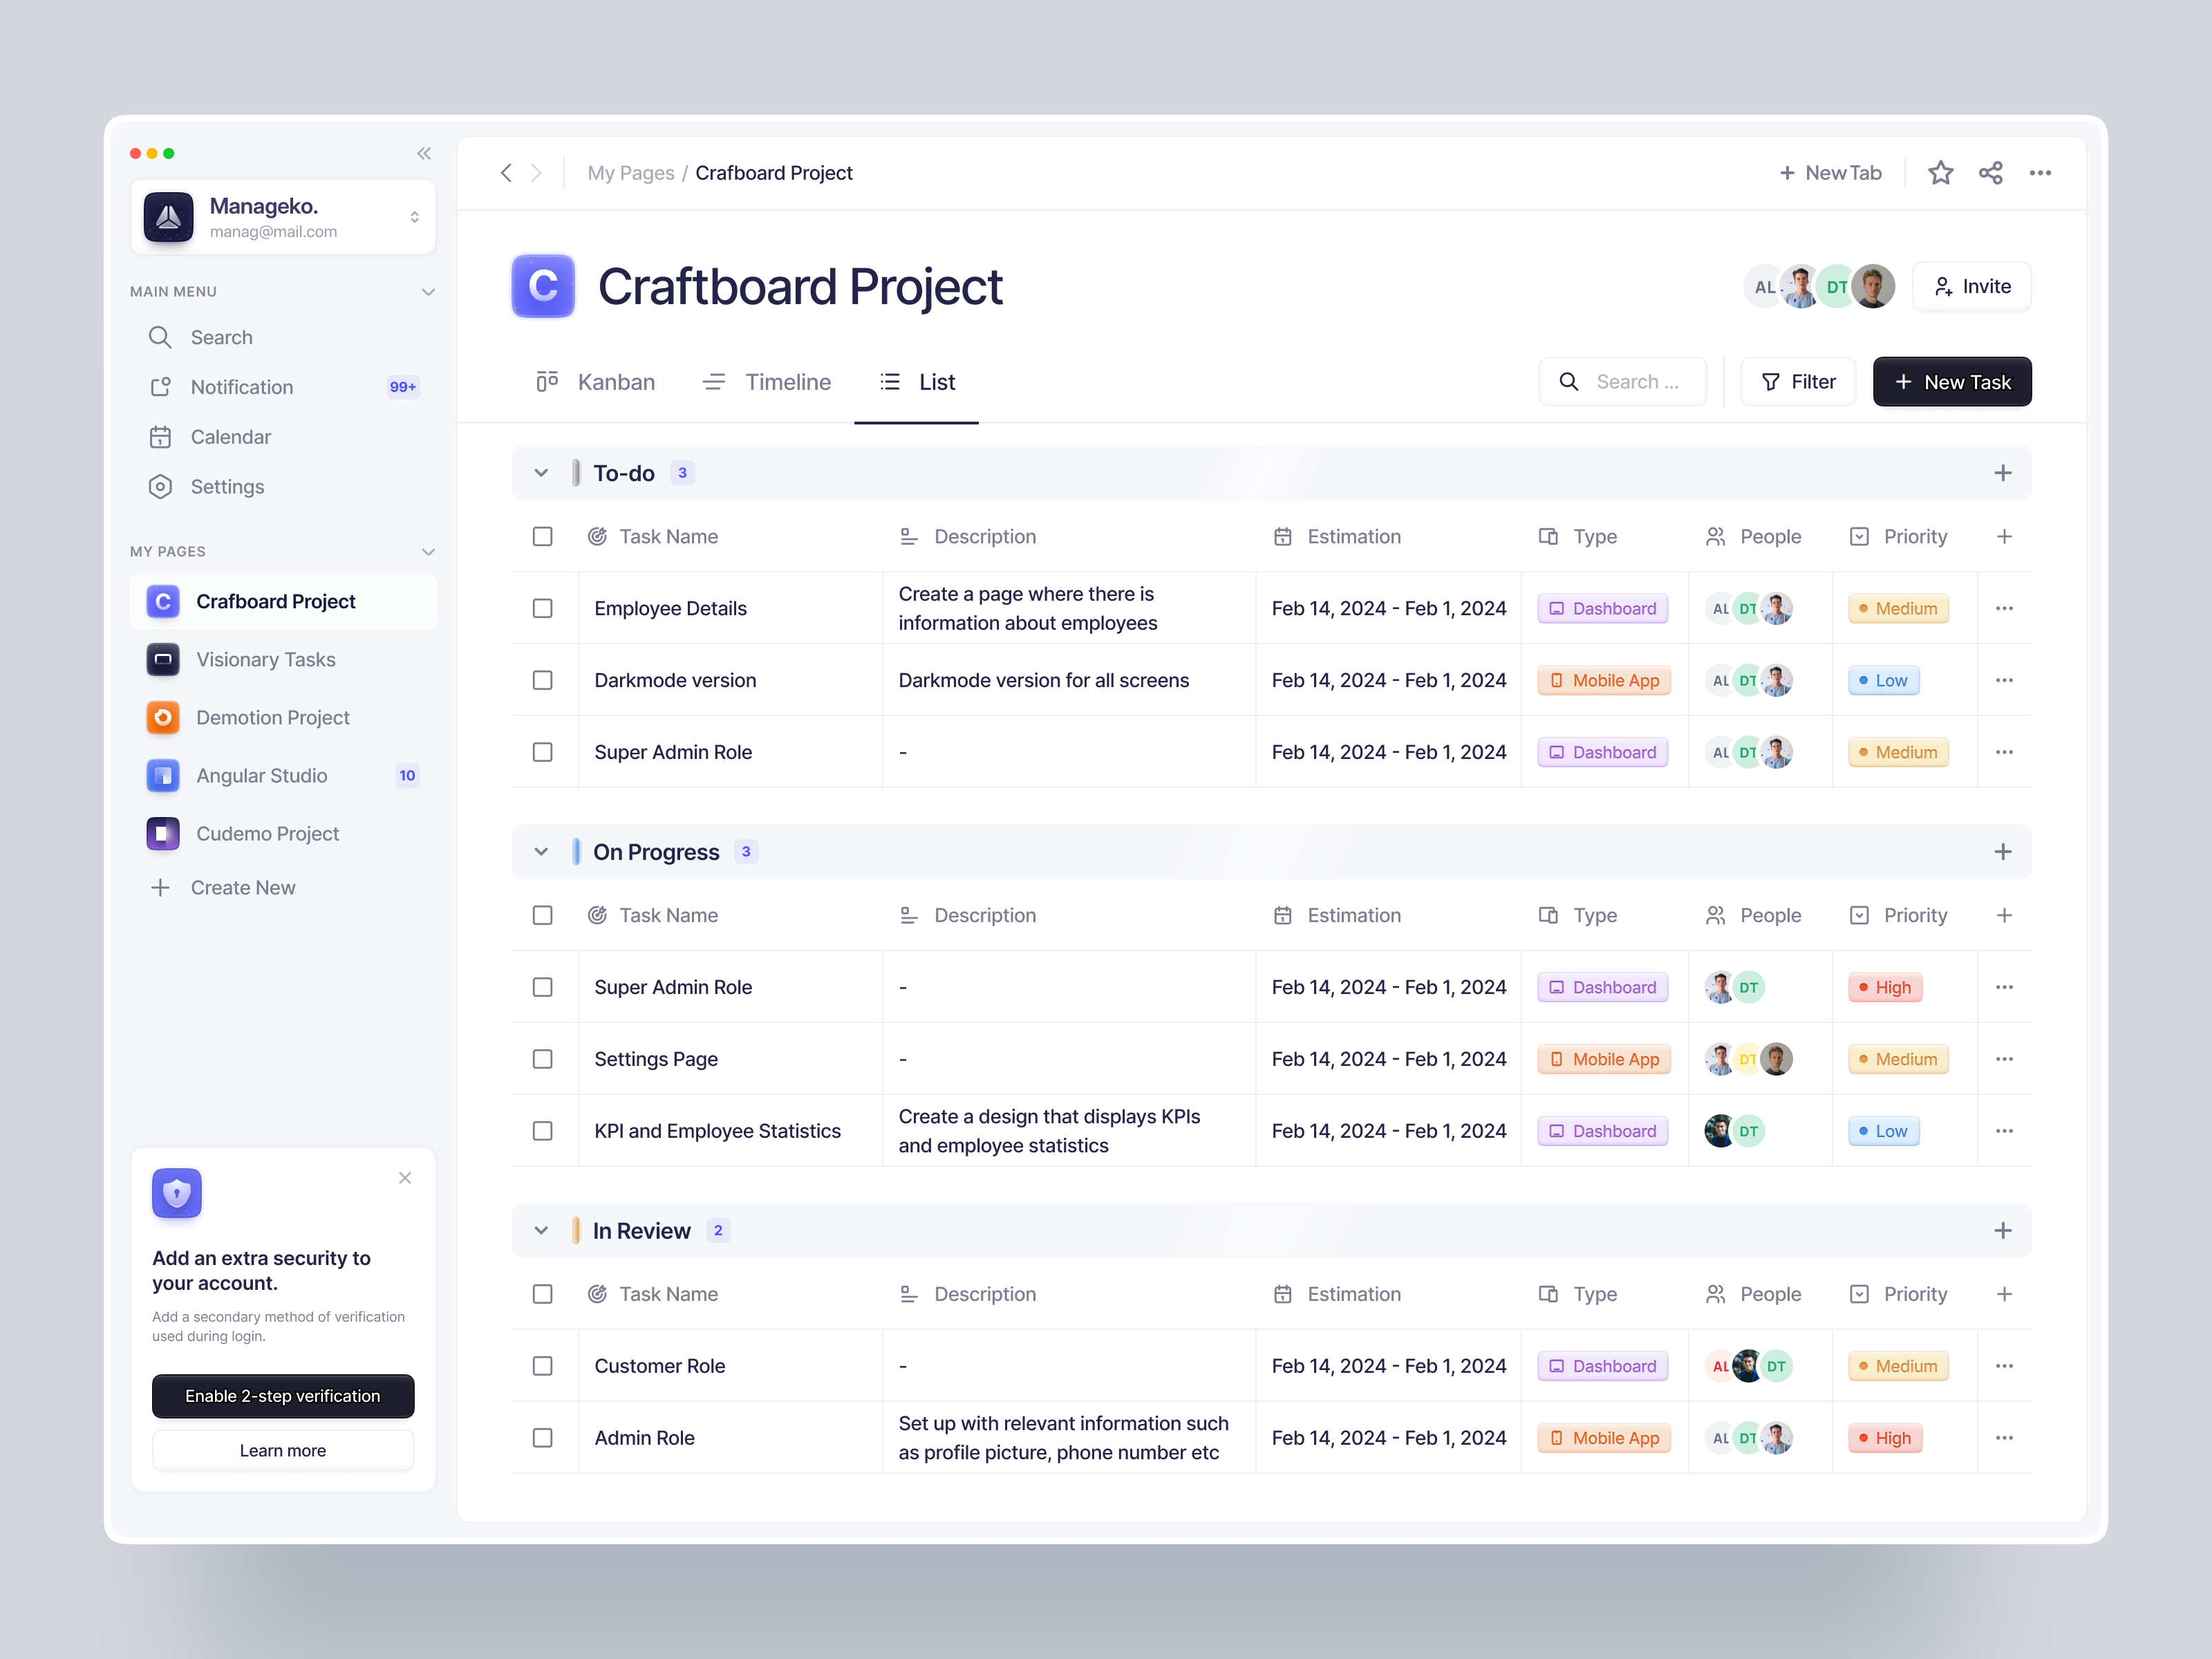The width and height of the screenshot is (2212, 1659).
Task: Click the New Task button
Action: [x=1951, y=381]
